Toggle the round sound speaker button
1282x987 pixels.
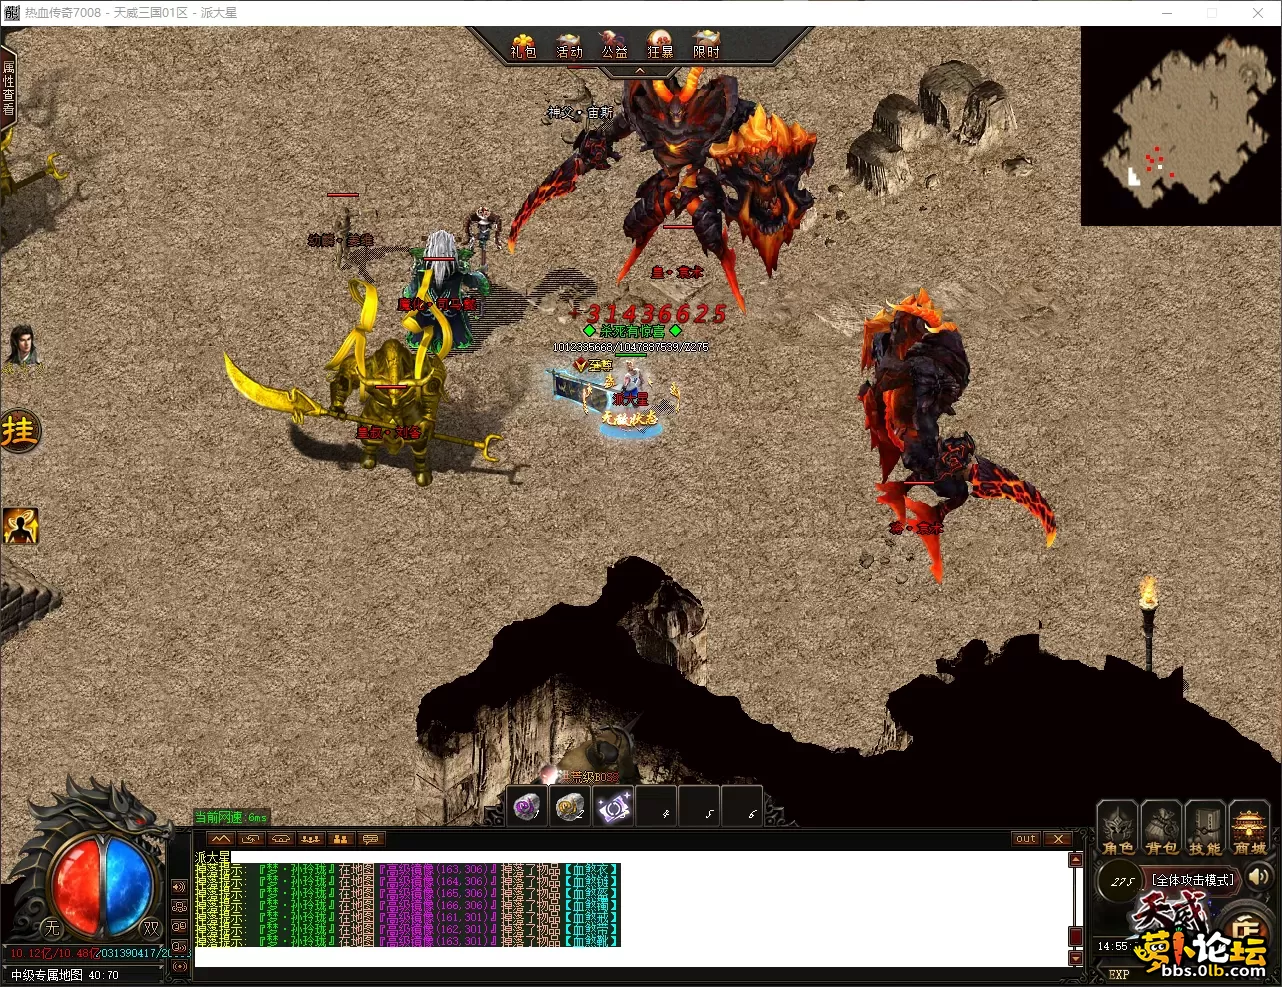(1257, 879)
